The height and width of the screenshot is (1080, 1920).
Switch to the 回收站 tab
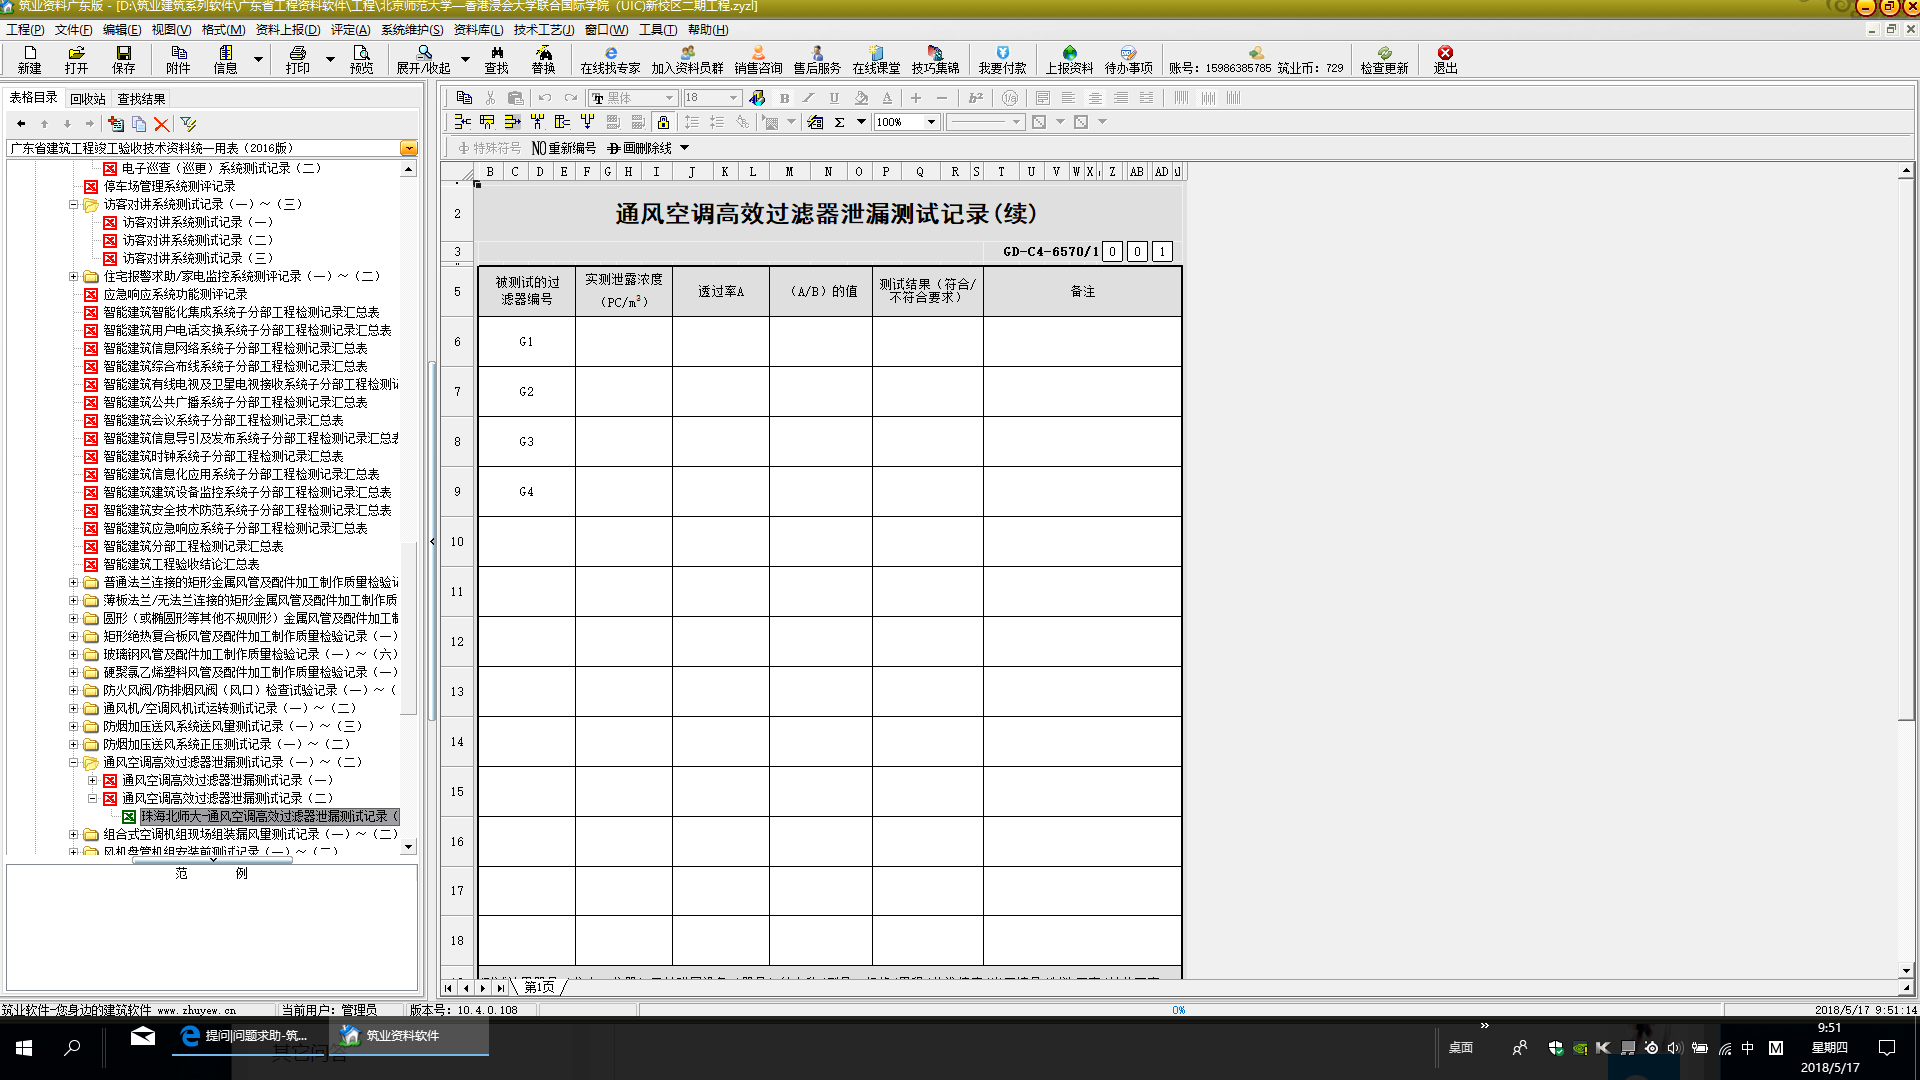tap(88, 98)
